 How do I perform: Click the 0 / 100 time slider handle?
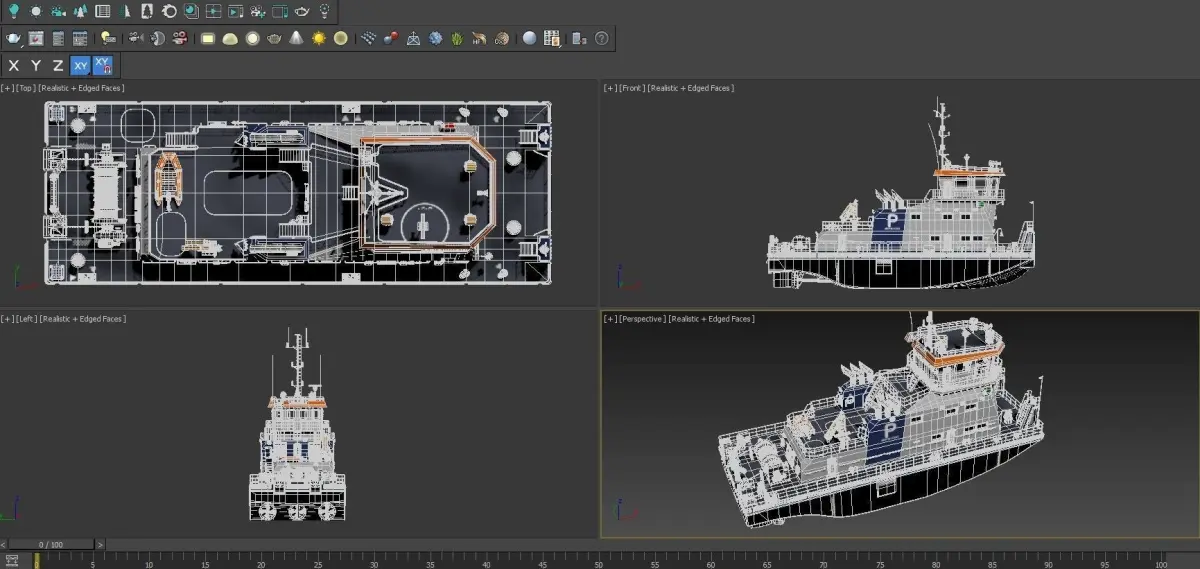tap(51, 545)
